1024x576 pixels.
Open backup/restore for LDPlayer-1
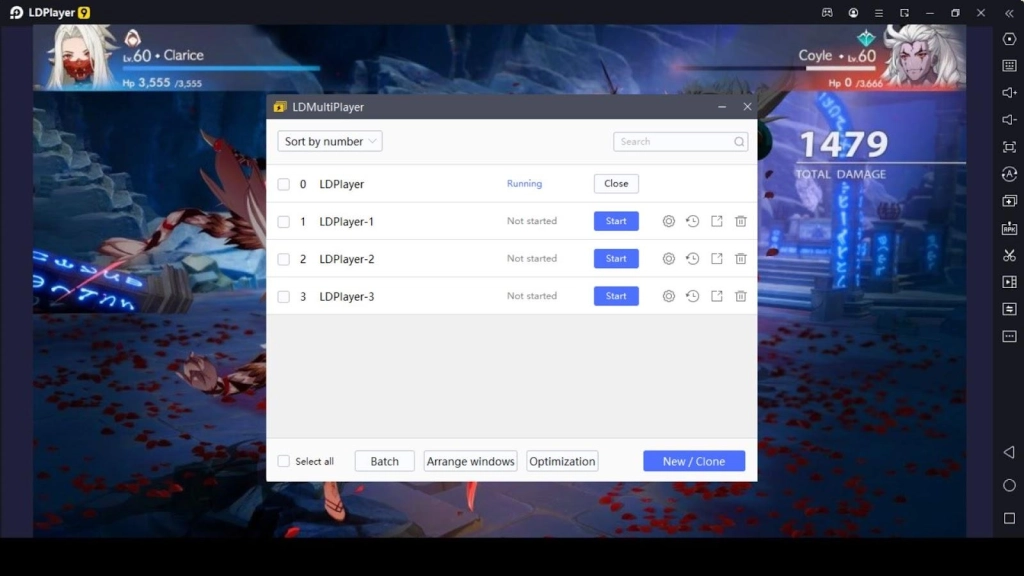point(692,221)
